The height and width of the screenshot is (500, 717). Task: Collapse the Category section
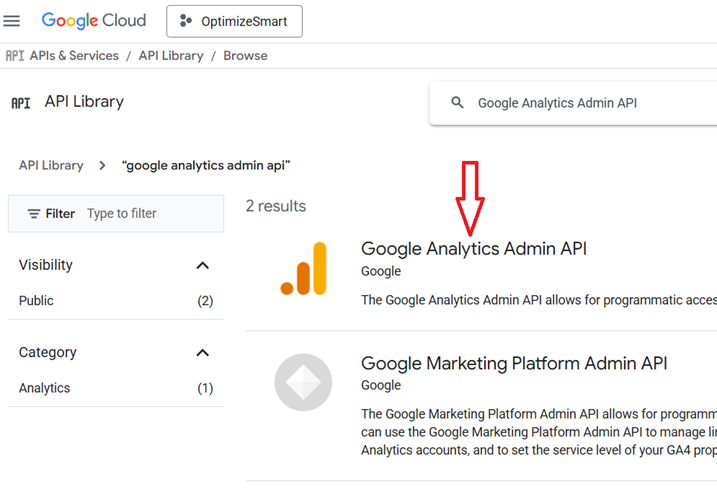coord(202,352)
